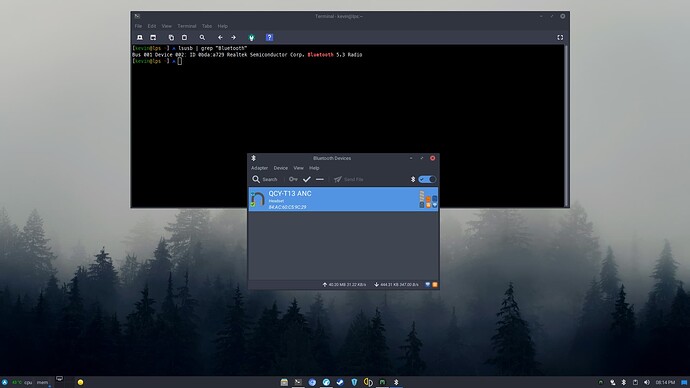This screenshot has height=388, width=690.
Task: Click Send File in the Bluetooth toolbar
Action: tap(349, 179)
